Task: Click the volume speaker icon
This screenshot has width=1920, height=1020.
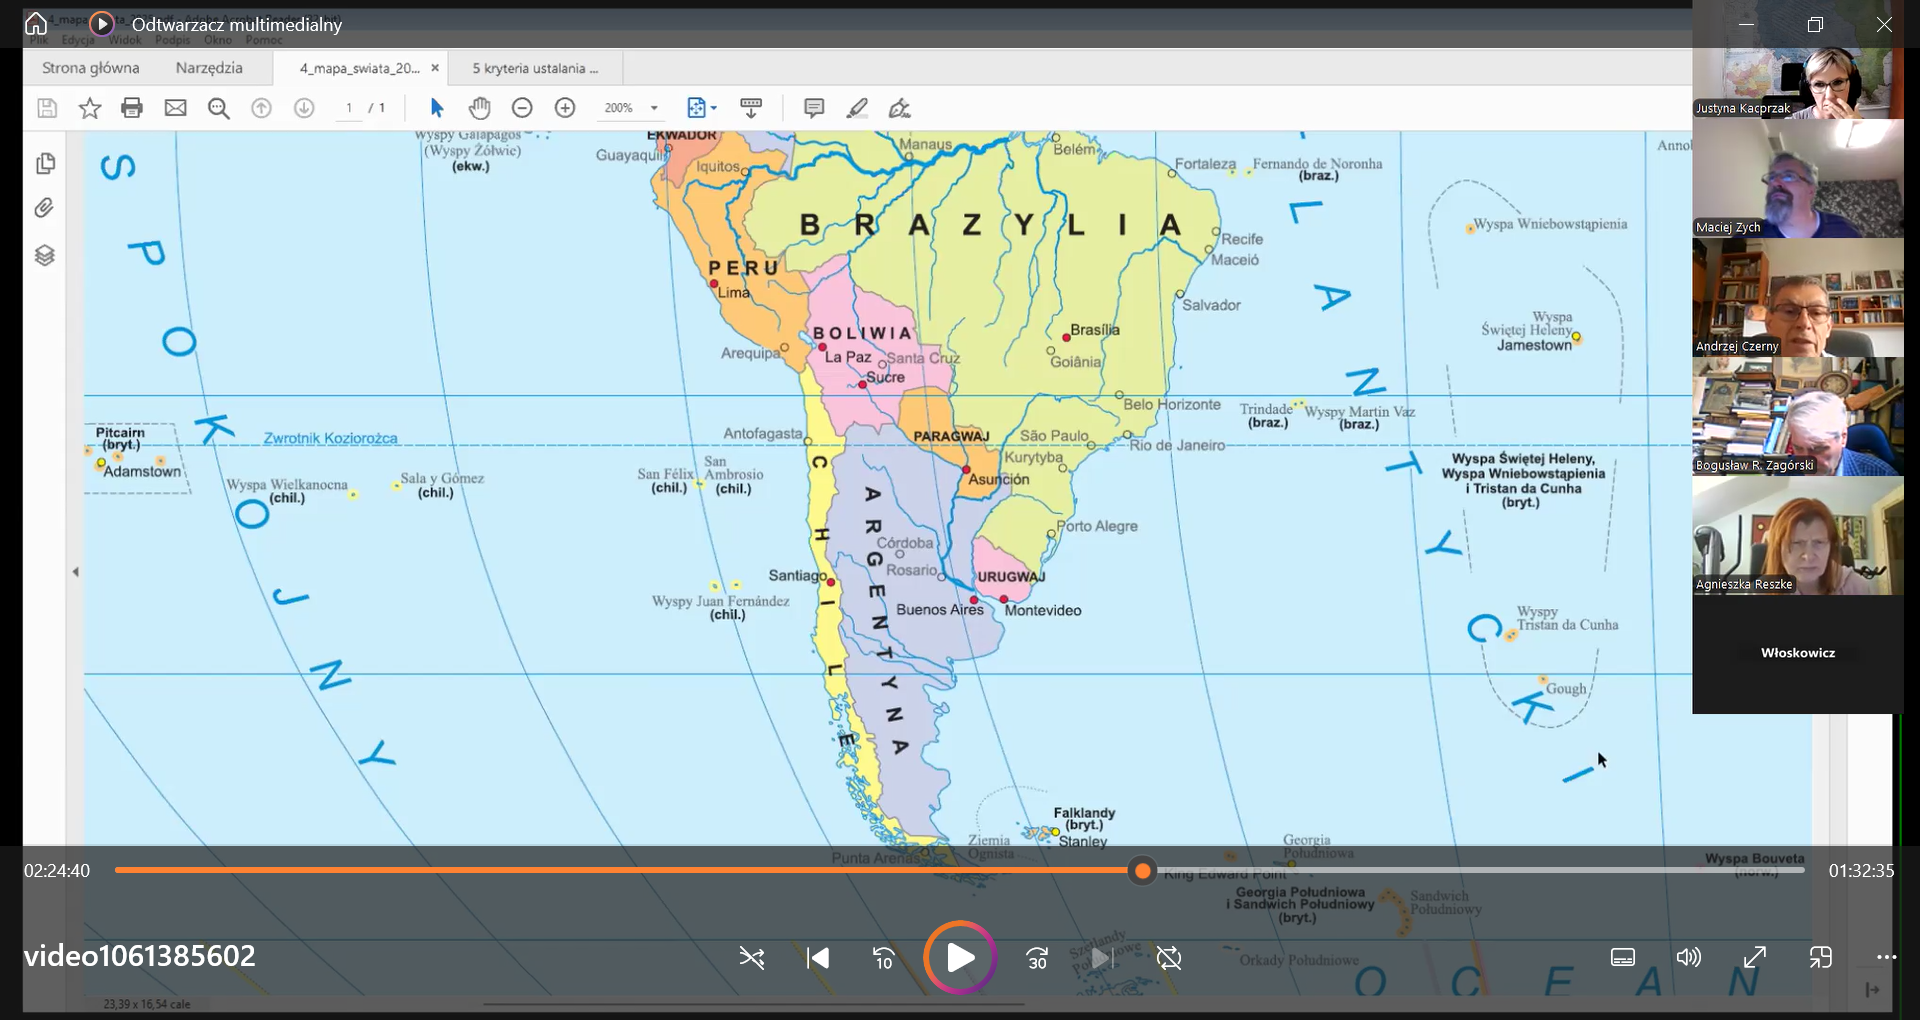Action: click(x=1689, y=957)
